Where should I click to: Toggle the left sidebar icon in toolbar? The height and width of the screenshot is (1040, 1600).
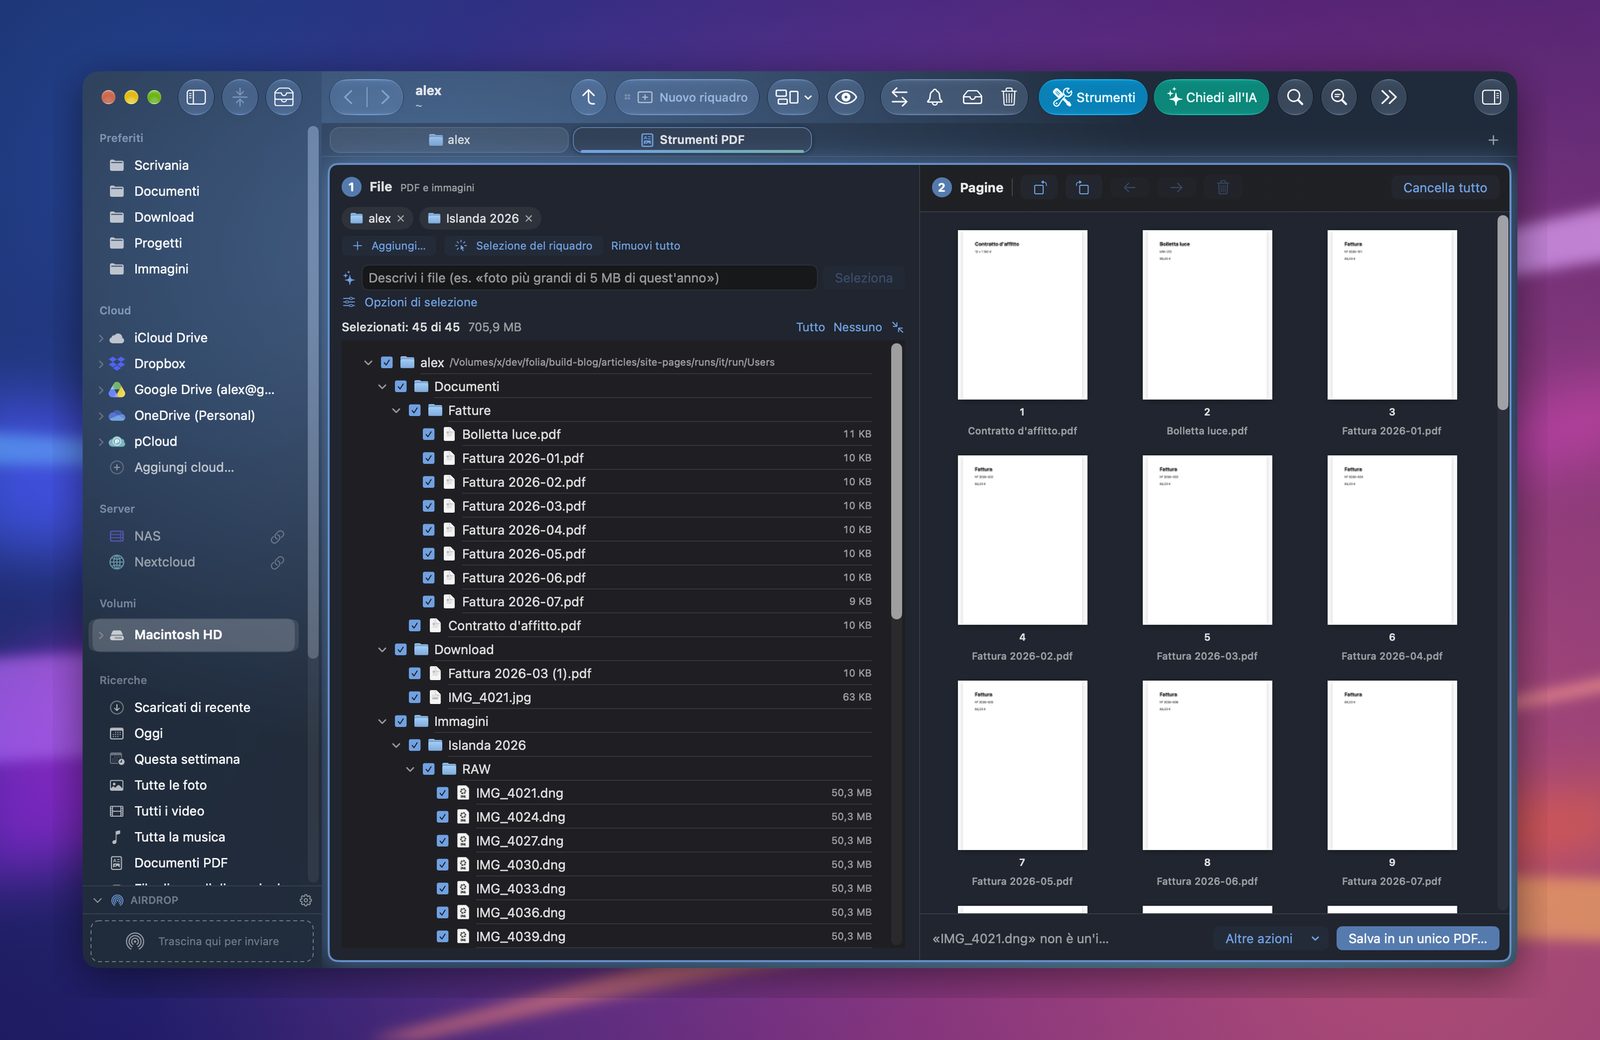(196, 97)
